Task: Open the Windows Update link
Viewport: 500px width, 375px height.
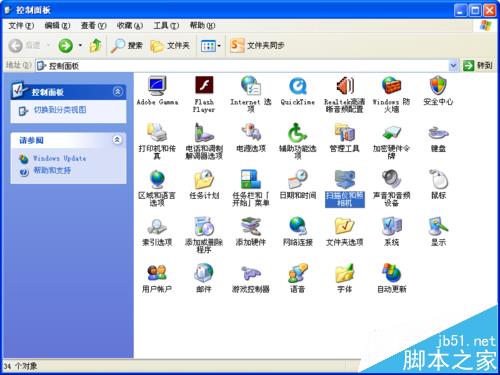Action: [x=60, y=158]
